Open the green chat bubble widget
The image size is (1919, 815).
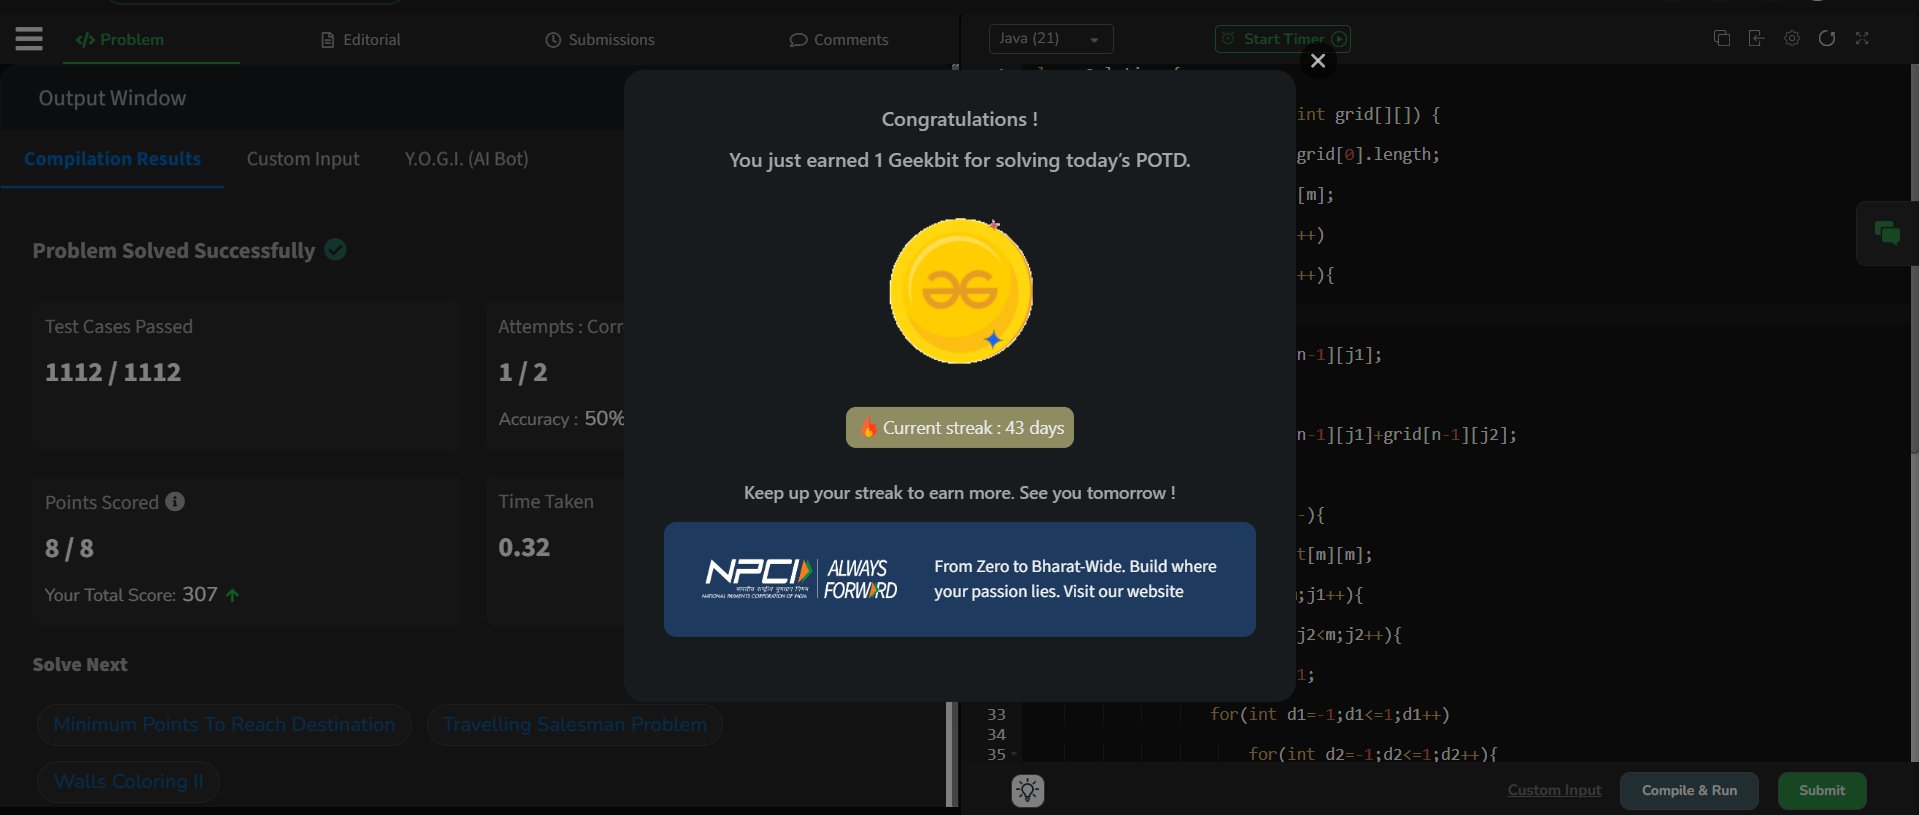coord(1887,233)
